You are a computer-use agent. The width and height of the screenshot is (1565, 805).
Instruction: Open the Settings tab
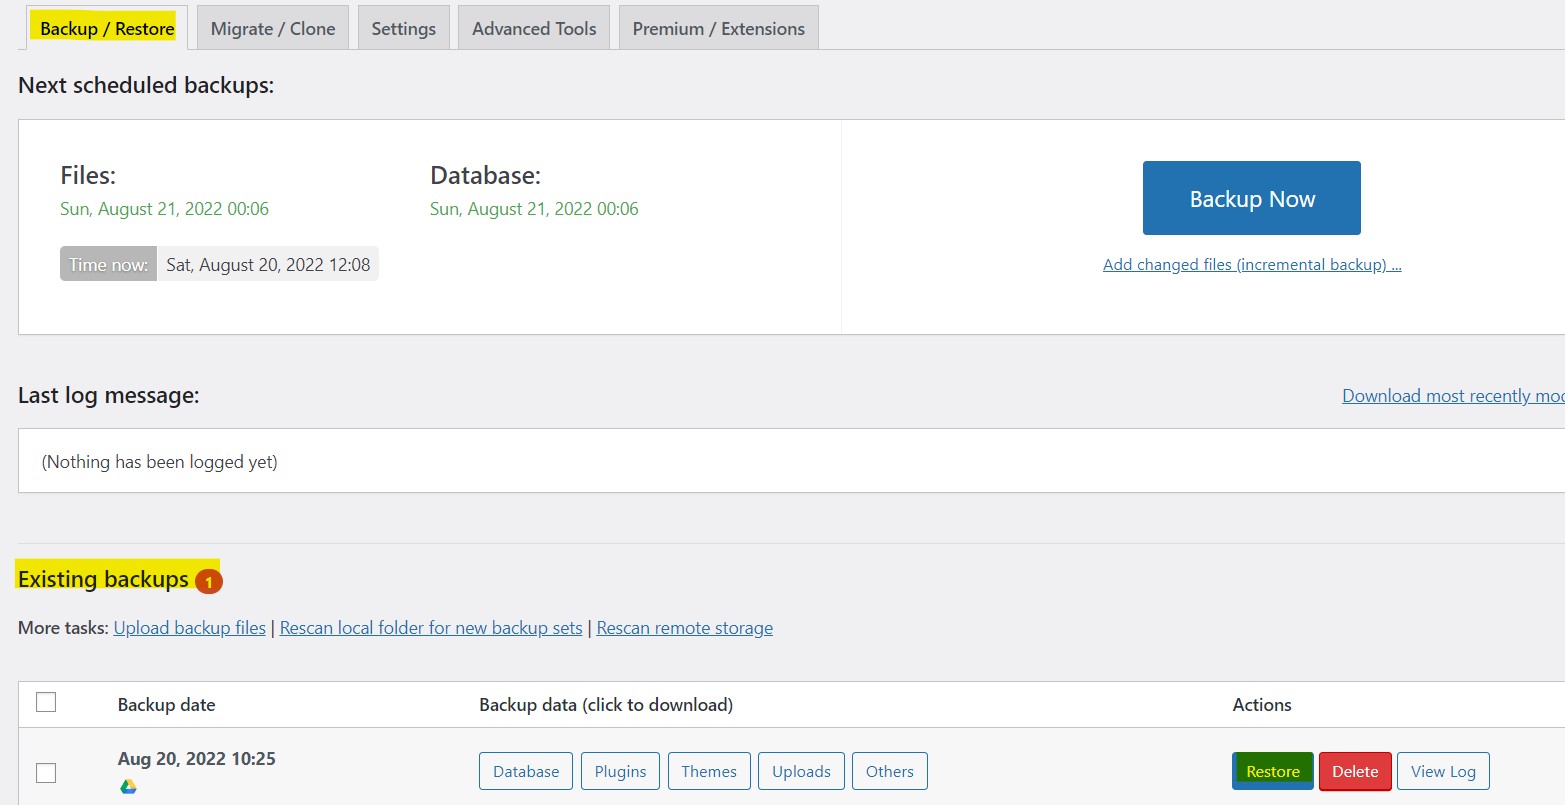point(403,27)
